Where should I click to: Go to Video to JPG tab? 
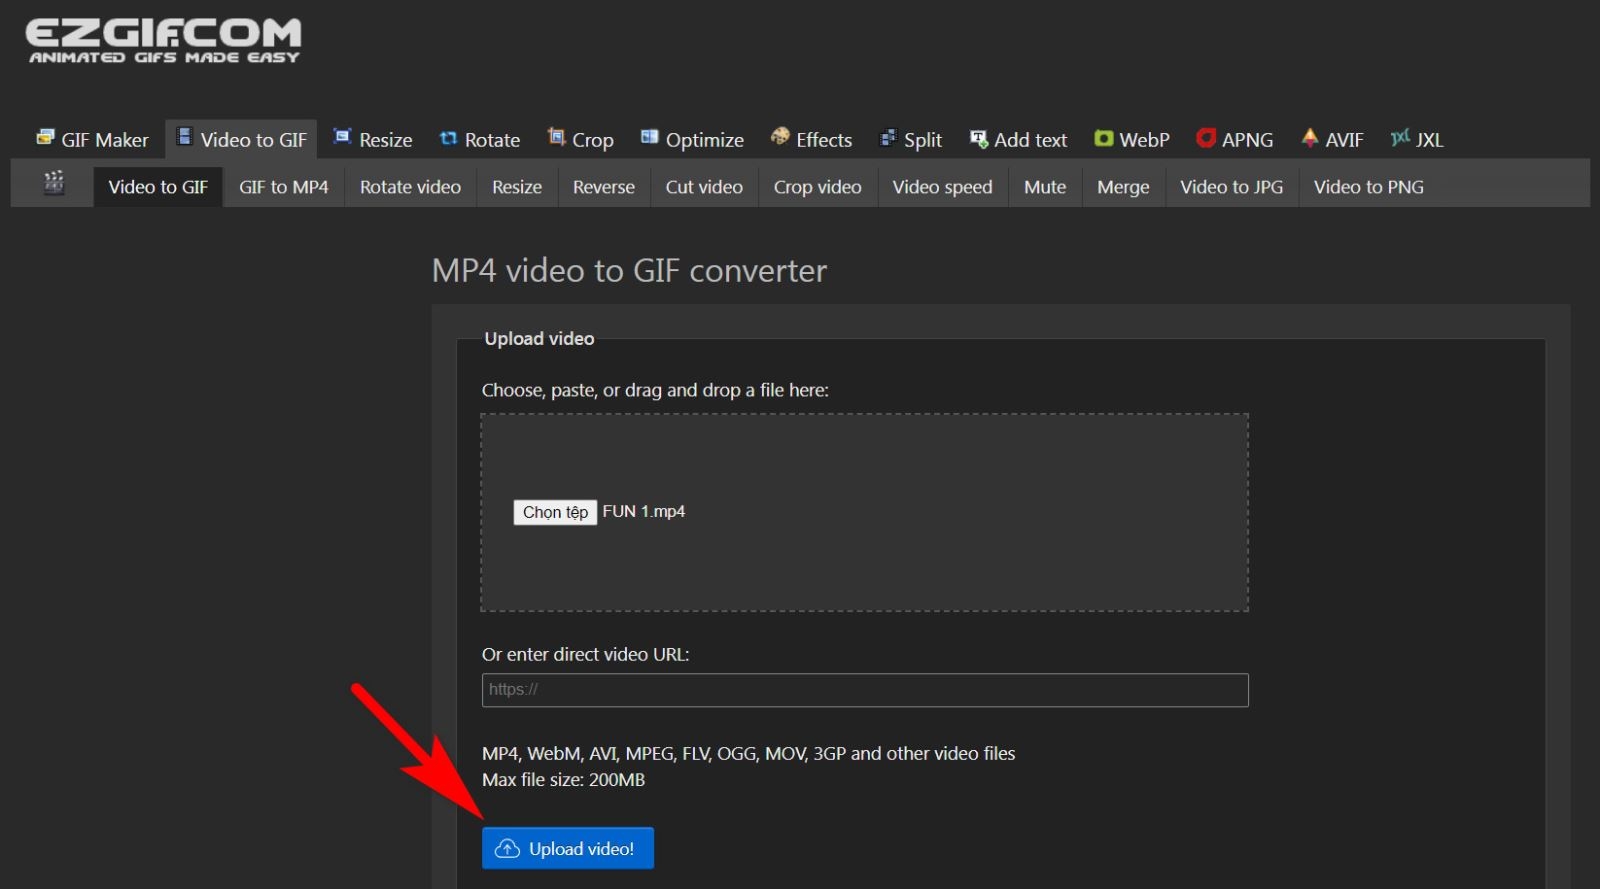click(1231, 187)
